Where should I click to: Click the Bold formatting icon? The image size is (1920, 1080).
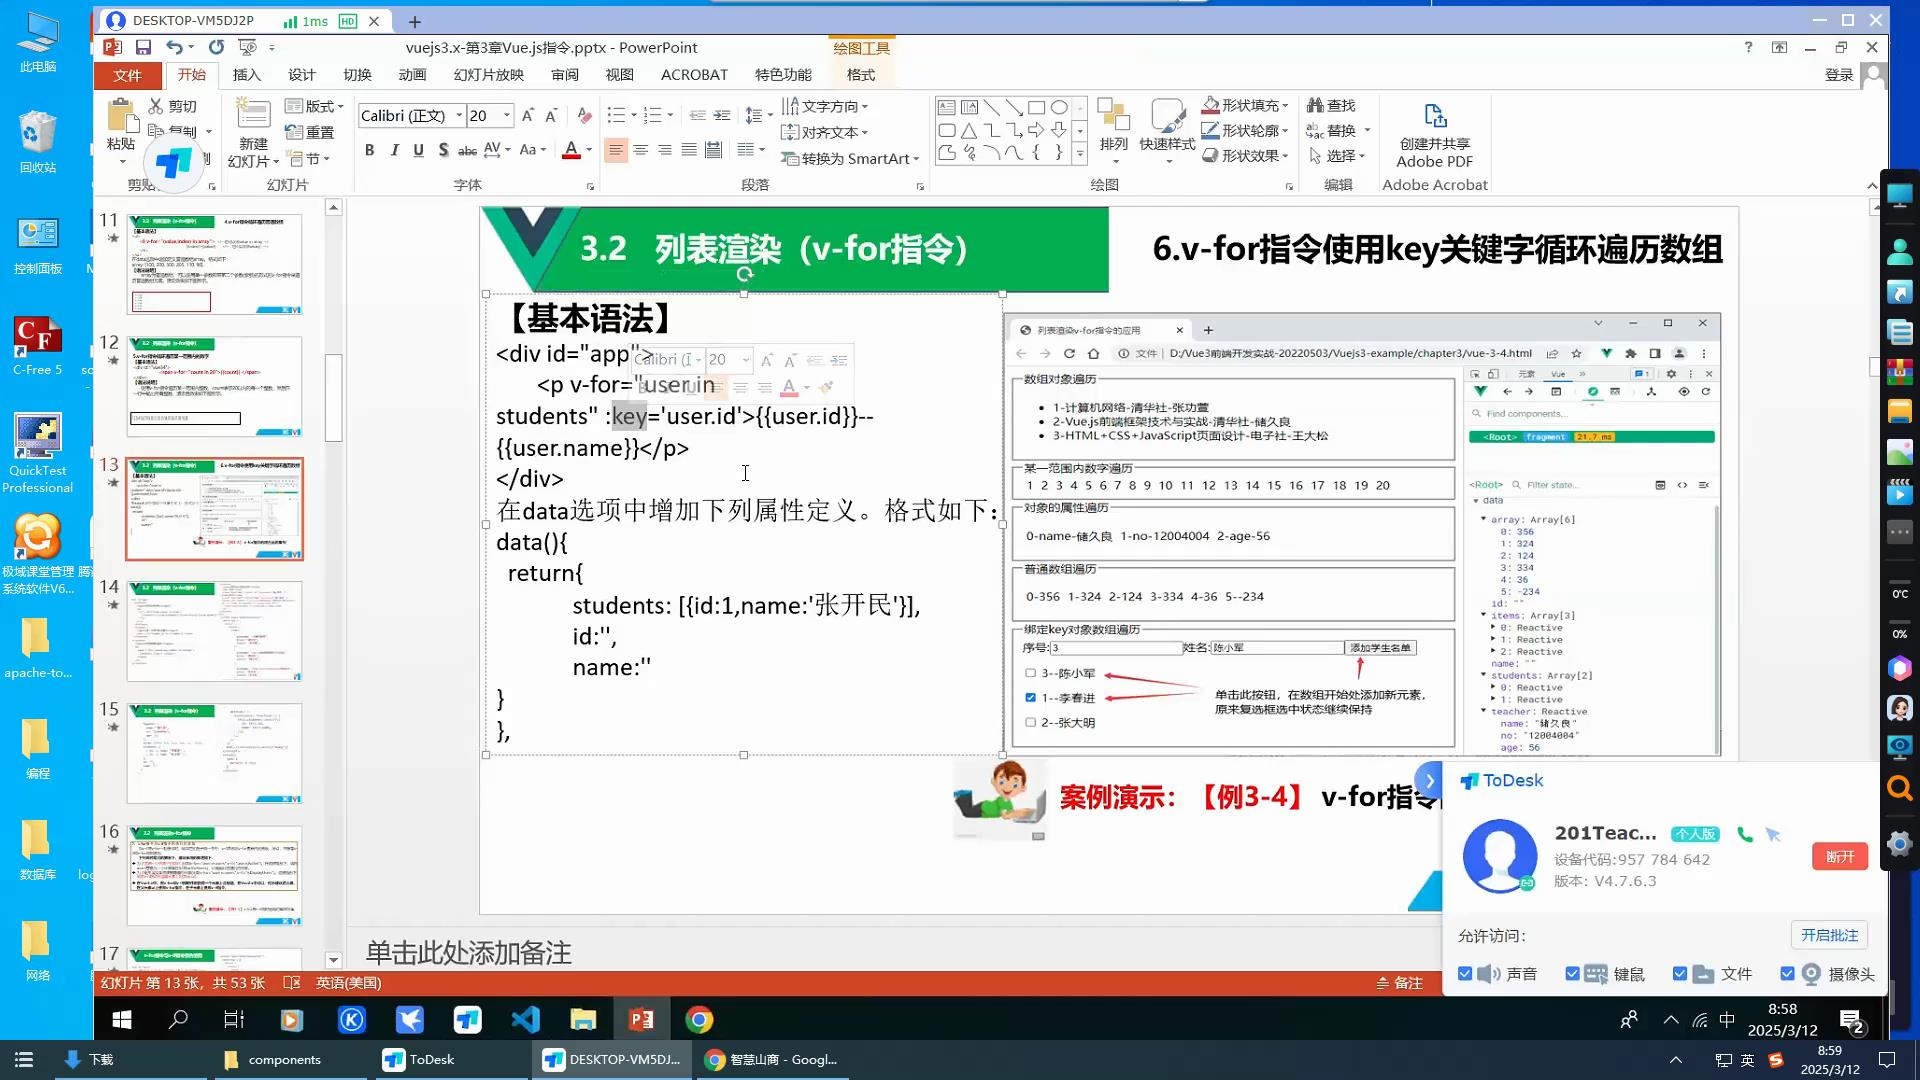(x=369, y=150)
